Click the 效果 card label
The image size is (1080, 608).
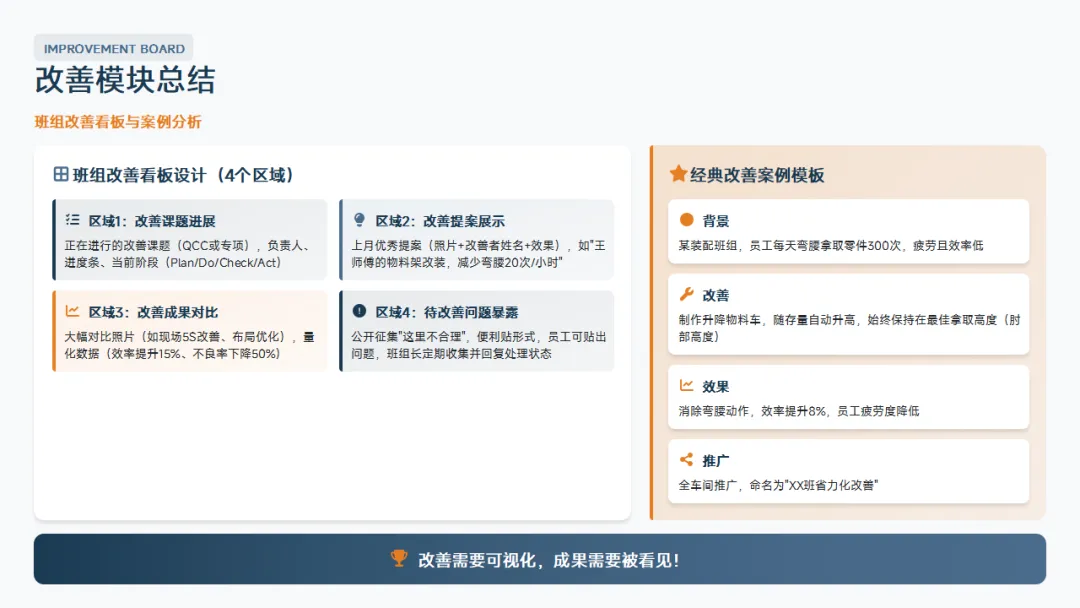(x=716, y=387)
